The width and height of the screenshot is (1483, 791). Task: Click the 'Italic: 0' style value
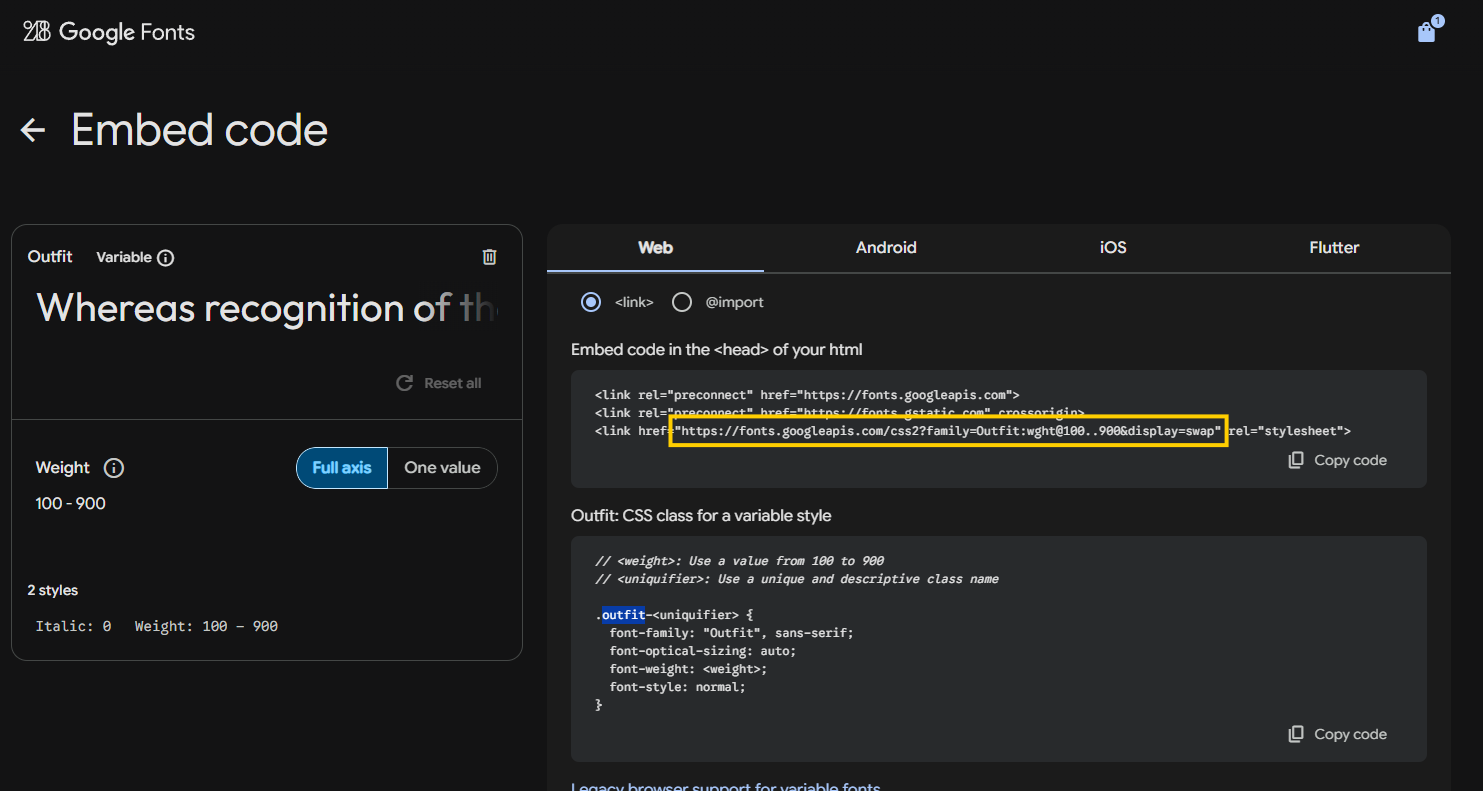click(73, 626)
